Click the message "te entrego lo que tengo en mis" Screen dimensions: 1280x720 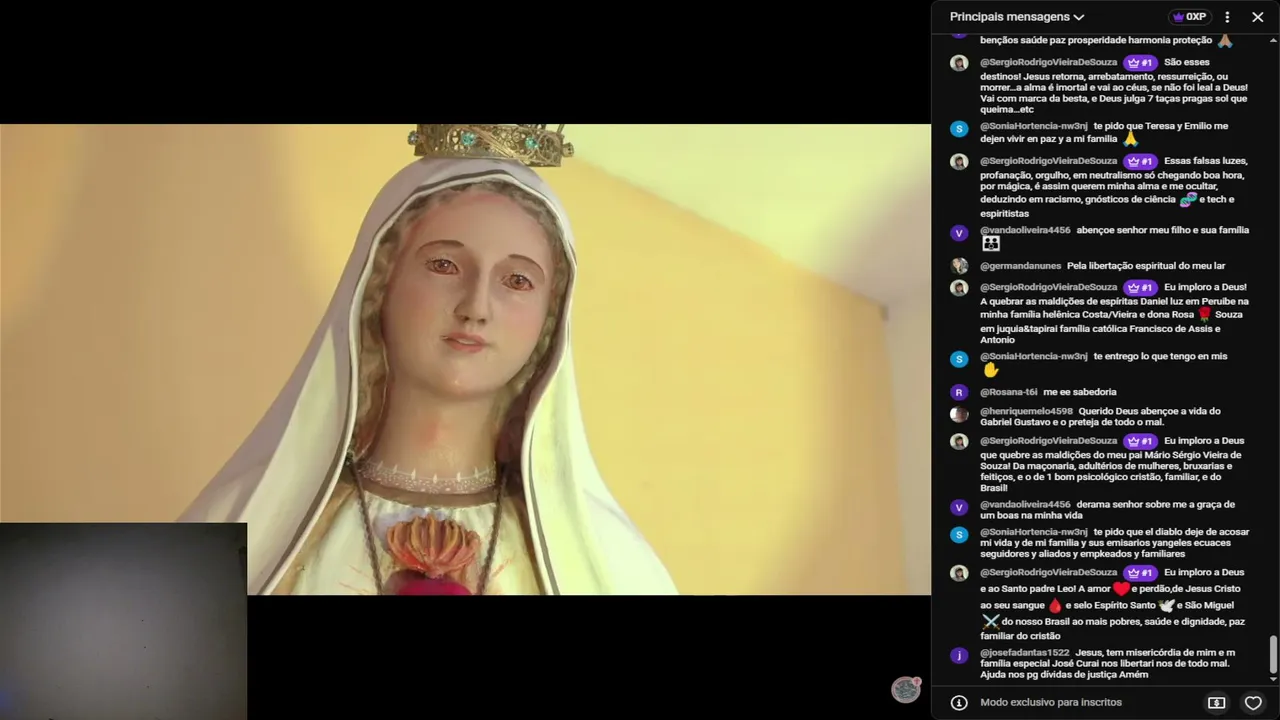pos(1160,356)
